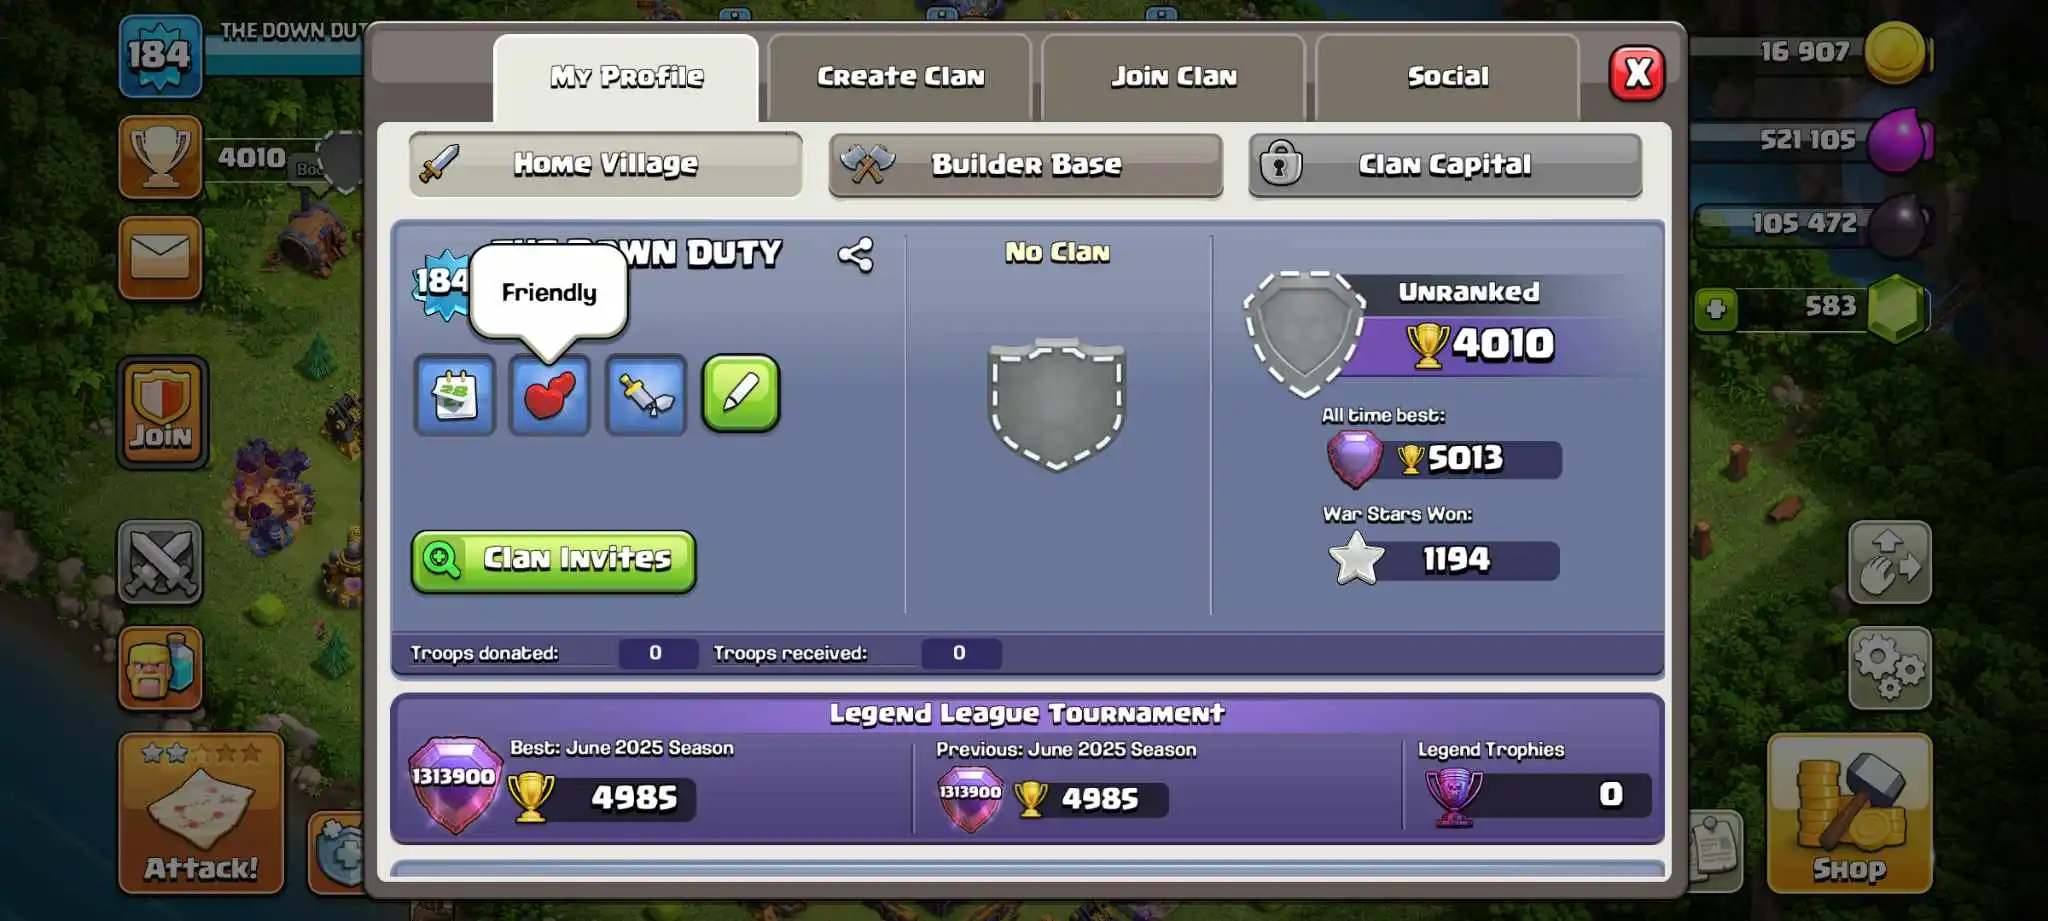Image resolution: width=2048 pixels, height=921 pixels.
Task: Switch to Create Clan tab
Action: pyautogui.click(x=900, y=77)
